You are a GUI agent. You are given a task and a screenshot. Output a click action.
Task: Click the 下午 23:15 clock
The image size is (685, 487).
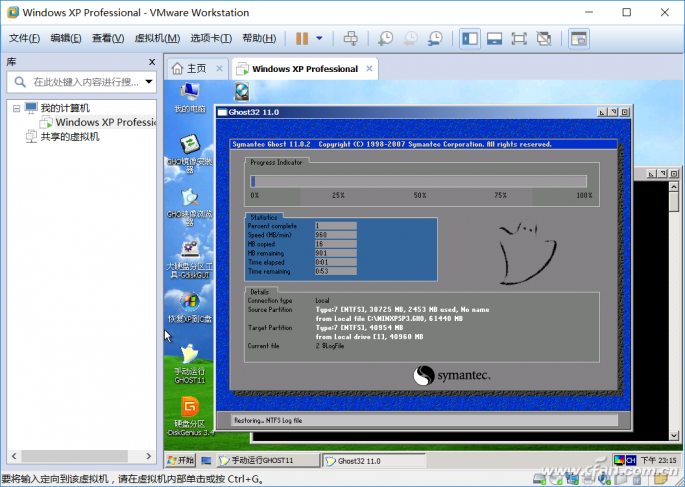pyautogui.click(x=658, y=460)
